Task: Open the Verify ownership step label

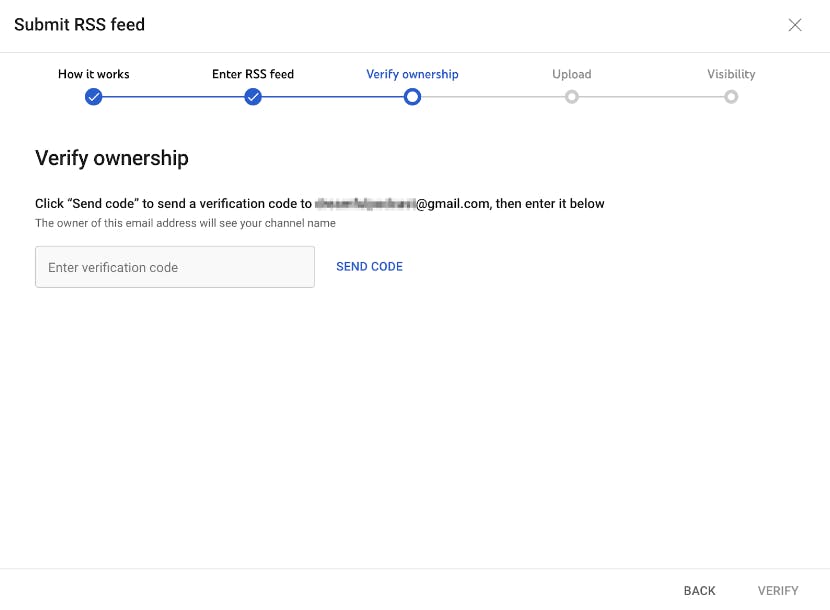Action: pos(412,74)
